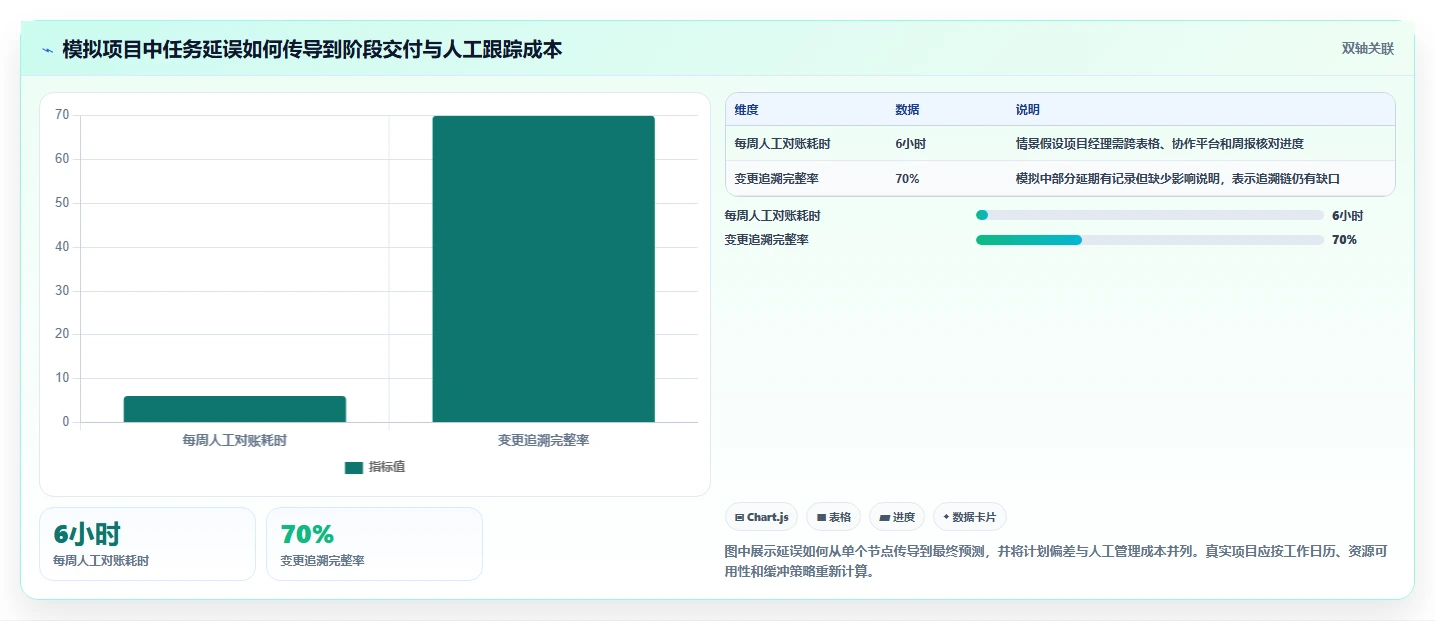Image resolution: width=1435 pixels, height=621 pixels.
Task: Click the 6小时 value beside progress bar
Action: pyautogui.click(x=1347, y=215)
